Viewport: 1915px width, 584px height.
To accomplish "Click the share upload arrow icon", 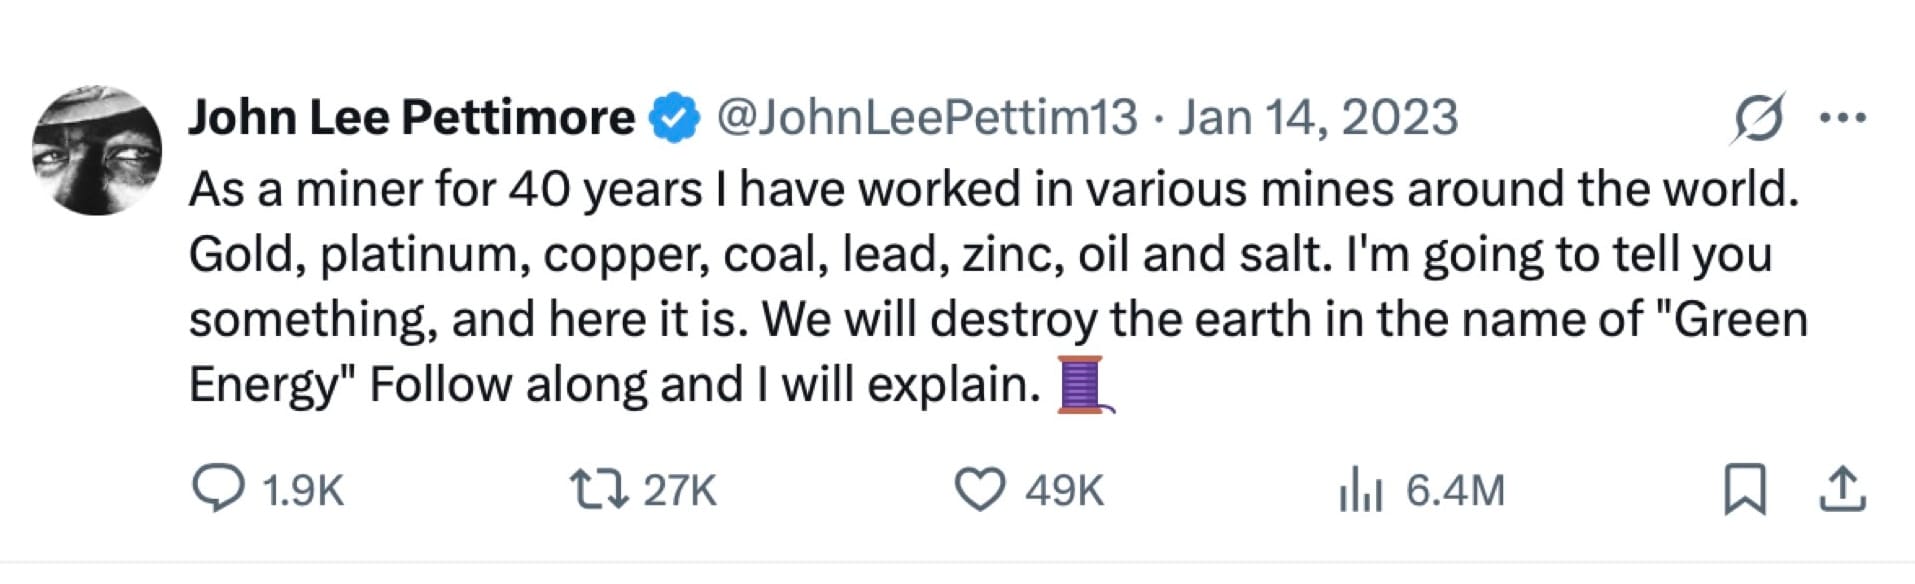I will click(1841, 490).
